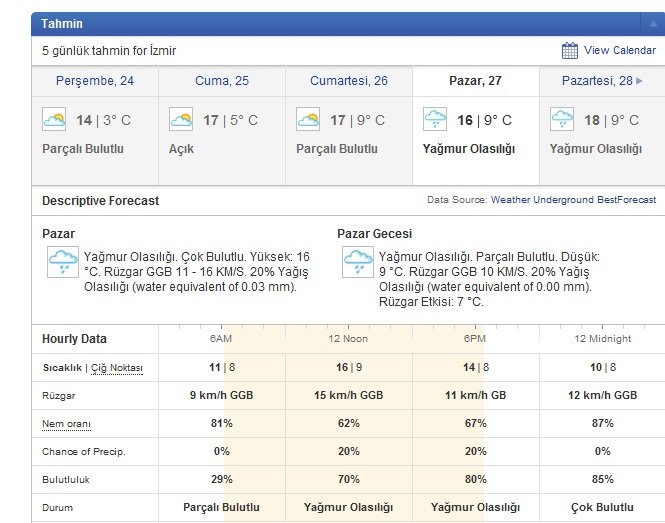The height and width of the screenshot is (523, 665).
Task: Show next days via arrow after Pazartesi
Action: click(x=639, y=81)
